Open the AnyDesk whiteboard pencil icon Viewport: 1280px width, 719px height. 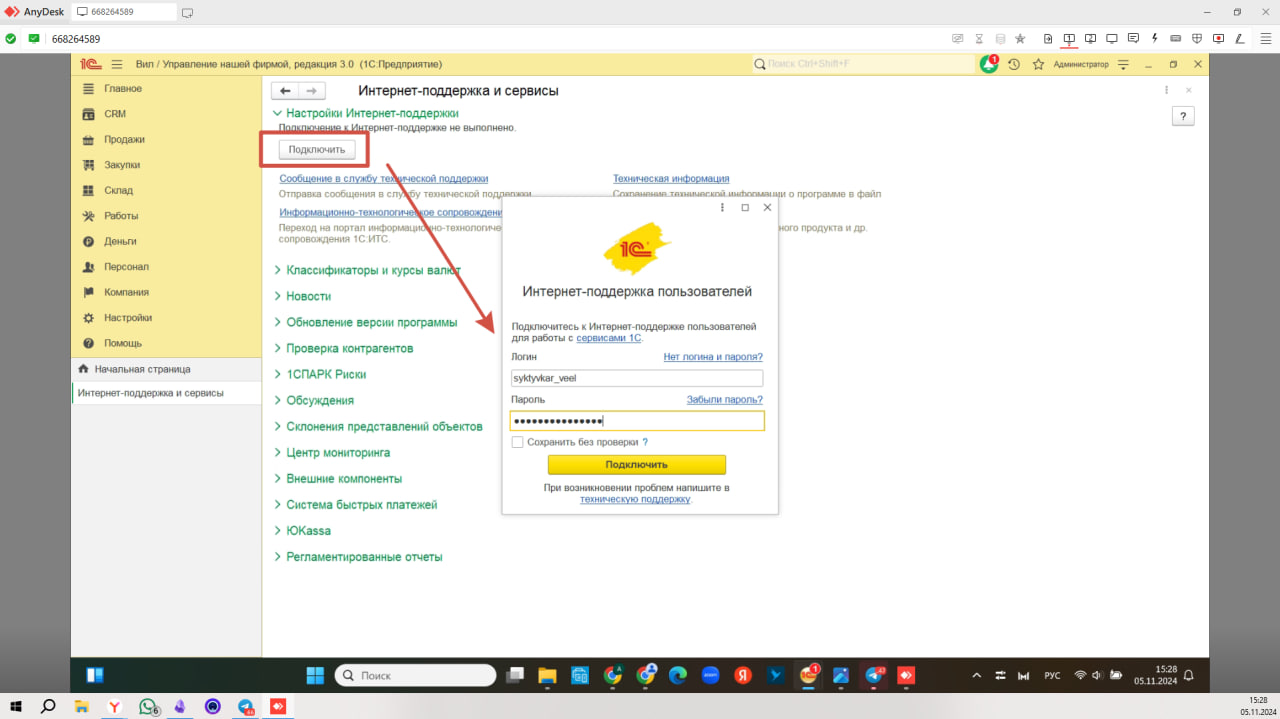tap(1240, 38)
